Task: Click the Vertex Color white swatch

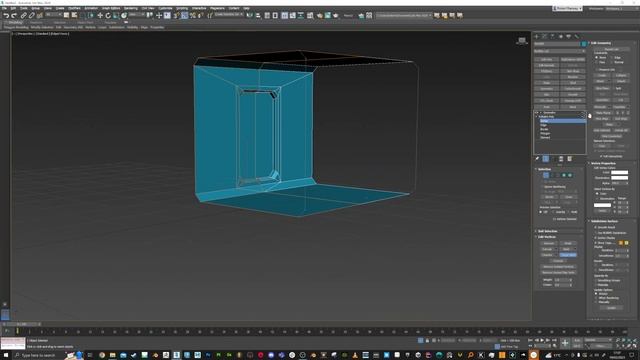Action: tap(620, 172)
